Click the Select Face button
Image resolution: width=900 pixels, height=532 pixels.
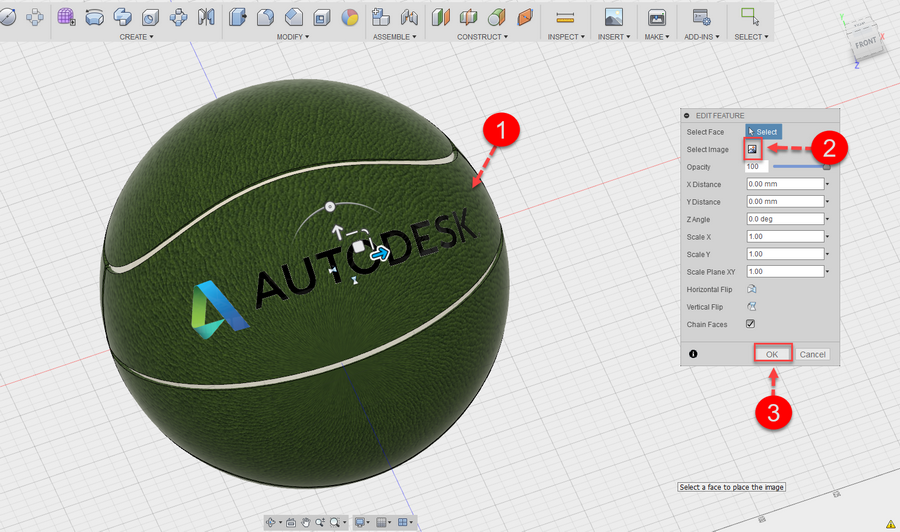tap(763, 131)
